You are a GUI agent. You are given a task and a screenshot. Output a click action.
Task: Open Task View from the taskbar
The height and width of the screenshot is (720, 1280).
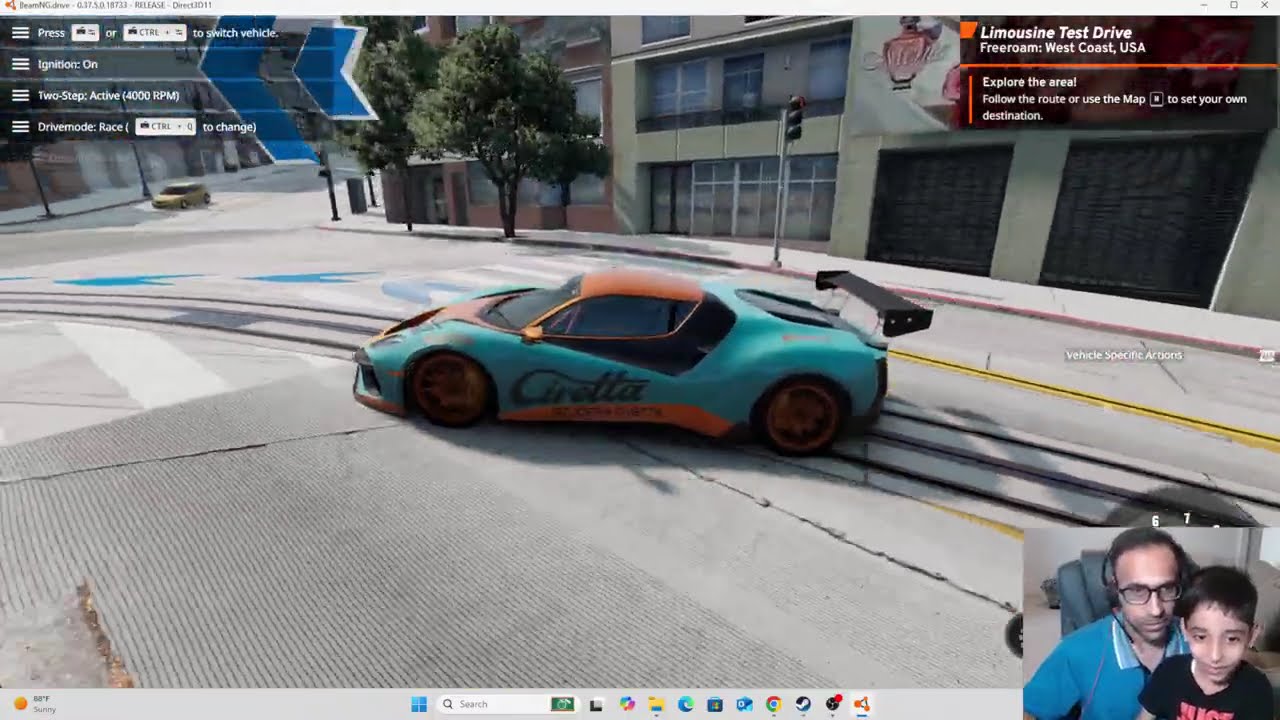point(596,704)
